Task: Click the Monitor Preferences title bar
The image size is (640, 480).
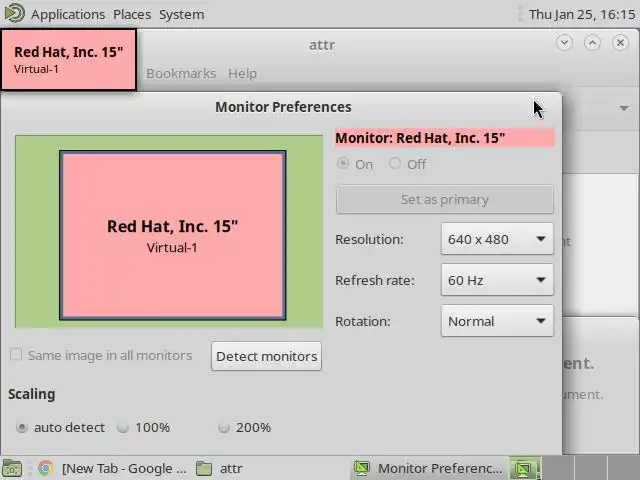Action: point(283,107)
